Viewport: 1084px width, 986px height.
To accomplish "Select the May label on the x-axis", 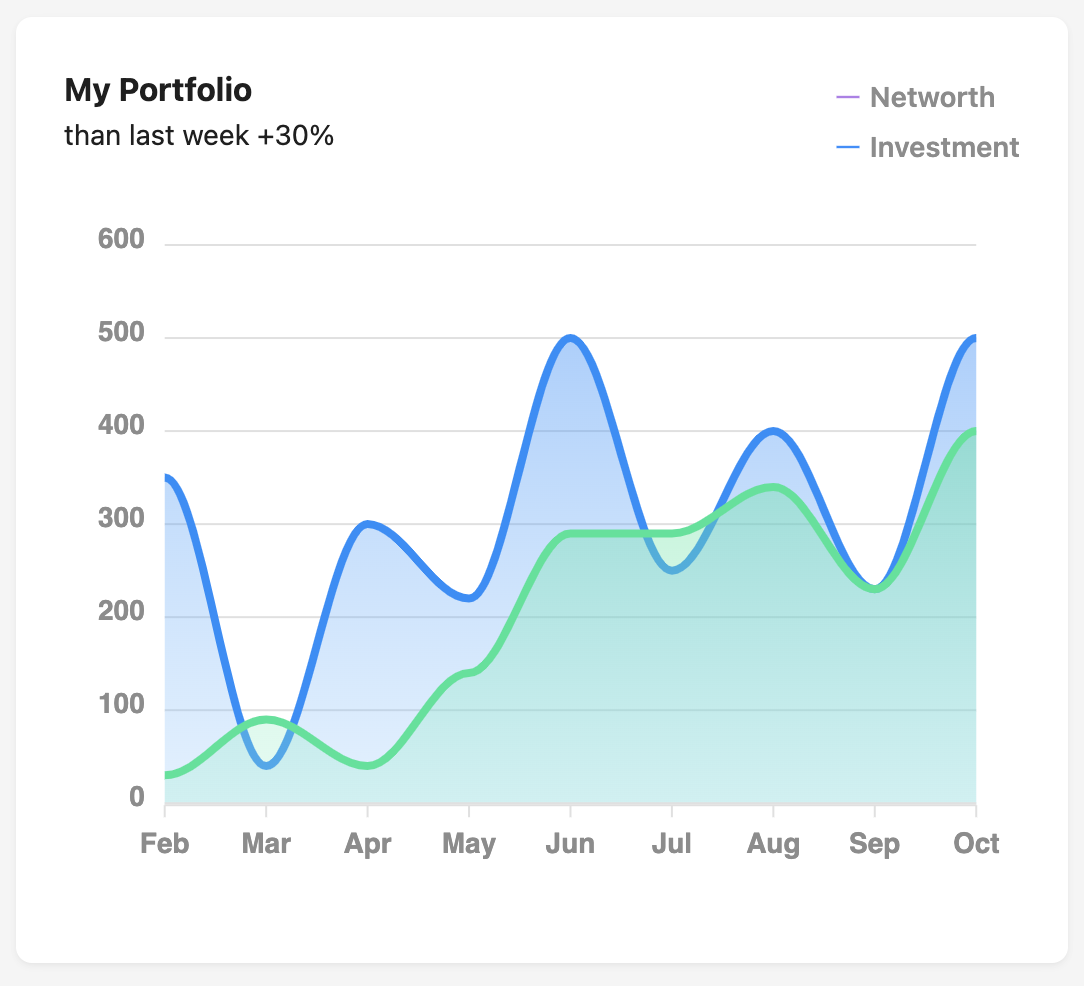I will [469, 843].
